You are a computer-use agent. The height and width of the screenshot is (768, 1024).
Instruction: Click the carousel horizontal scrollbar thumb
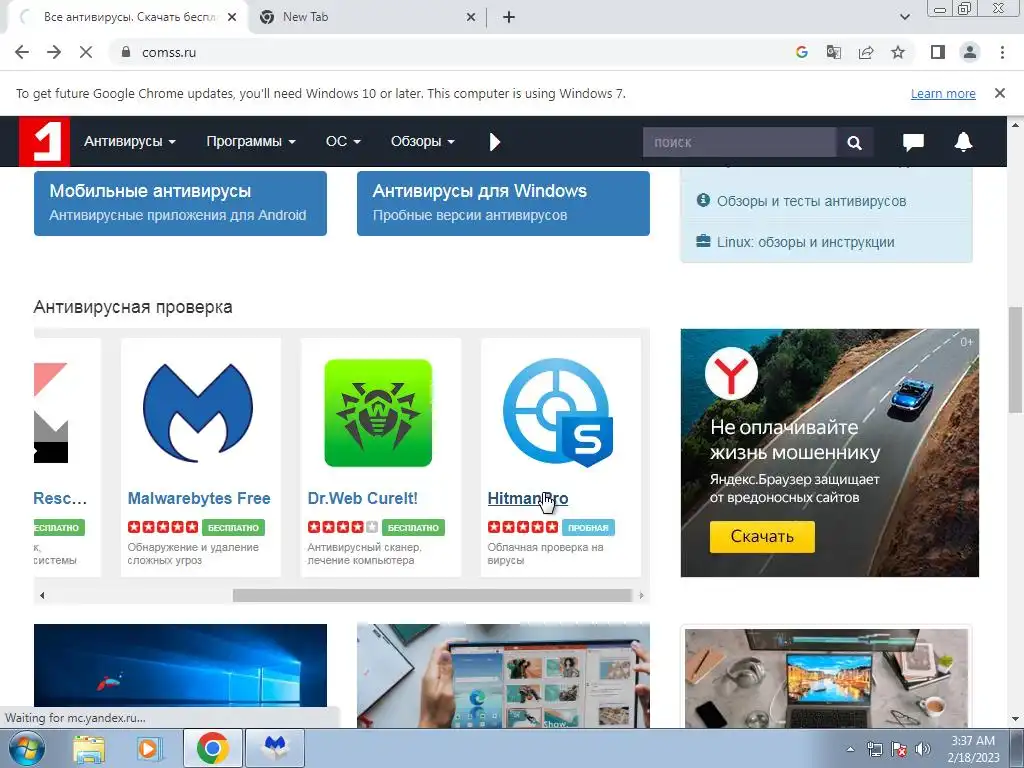click(x=432, y=596)
